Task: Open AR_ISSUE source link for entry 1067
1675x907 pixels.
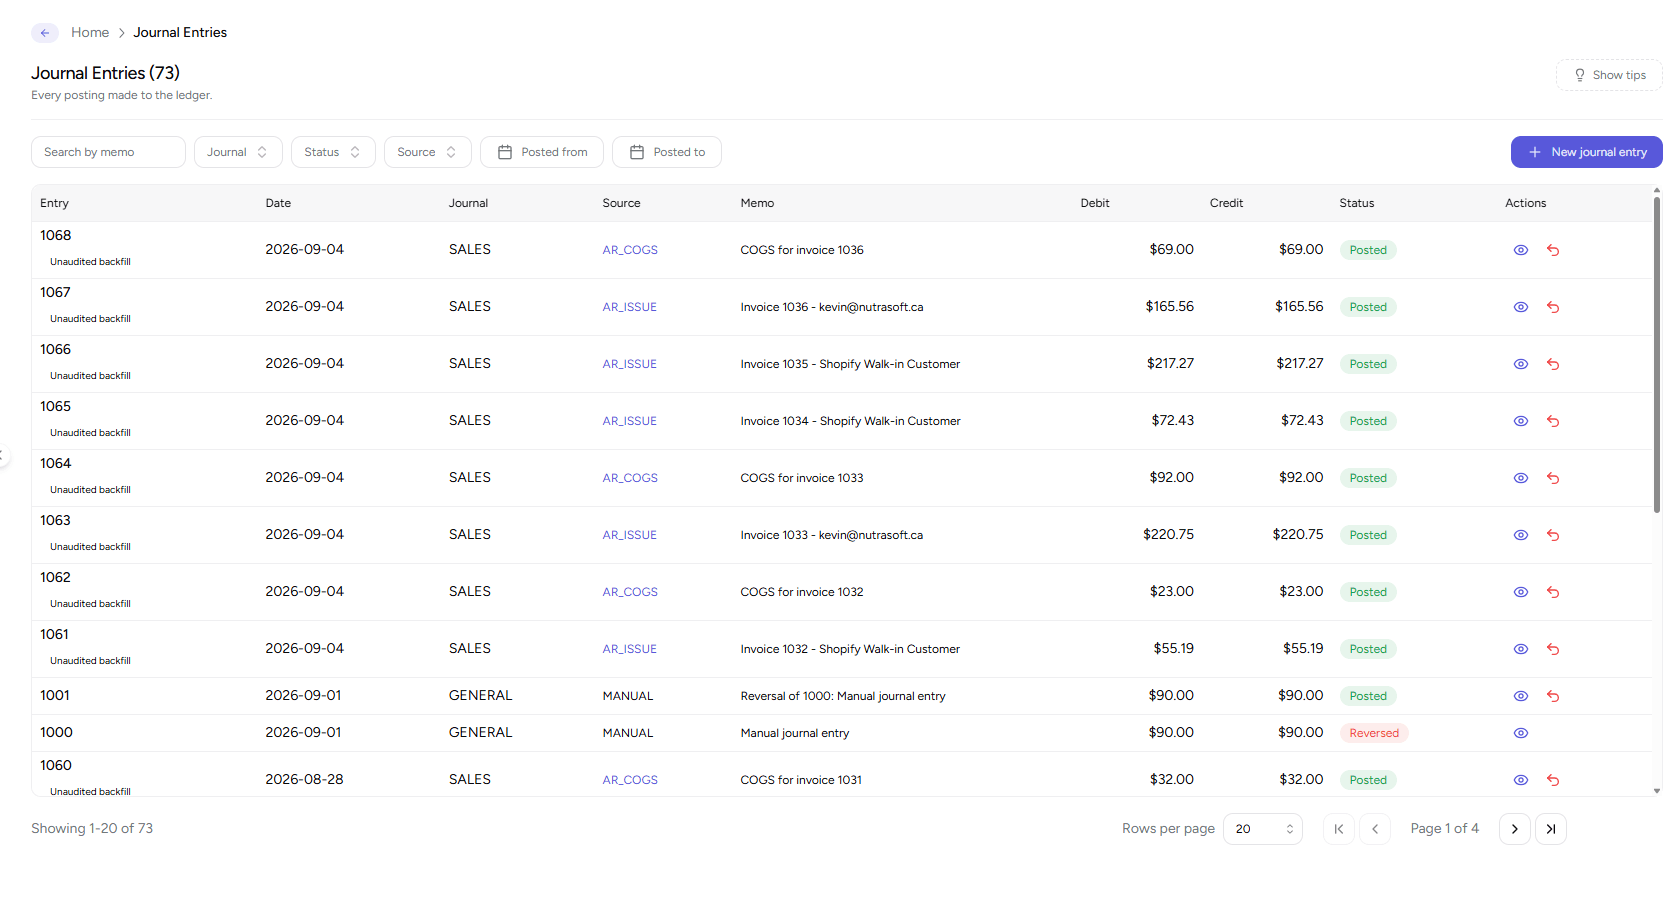Action: pos(630,307)
